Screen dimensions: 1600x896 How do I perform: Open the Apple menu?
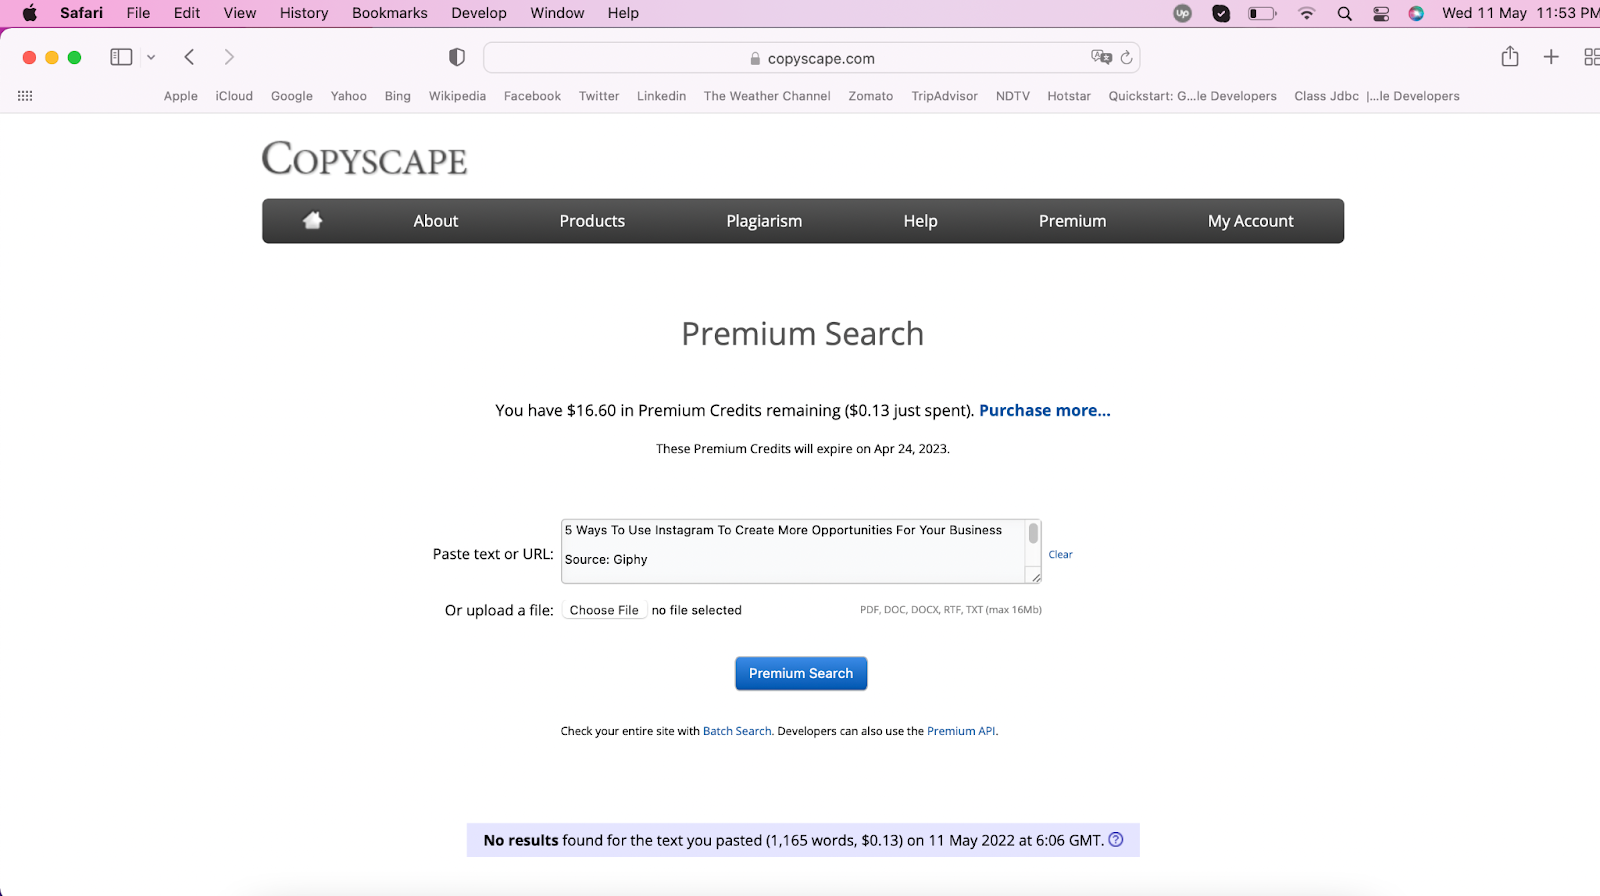point(30,13)
